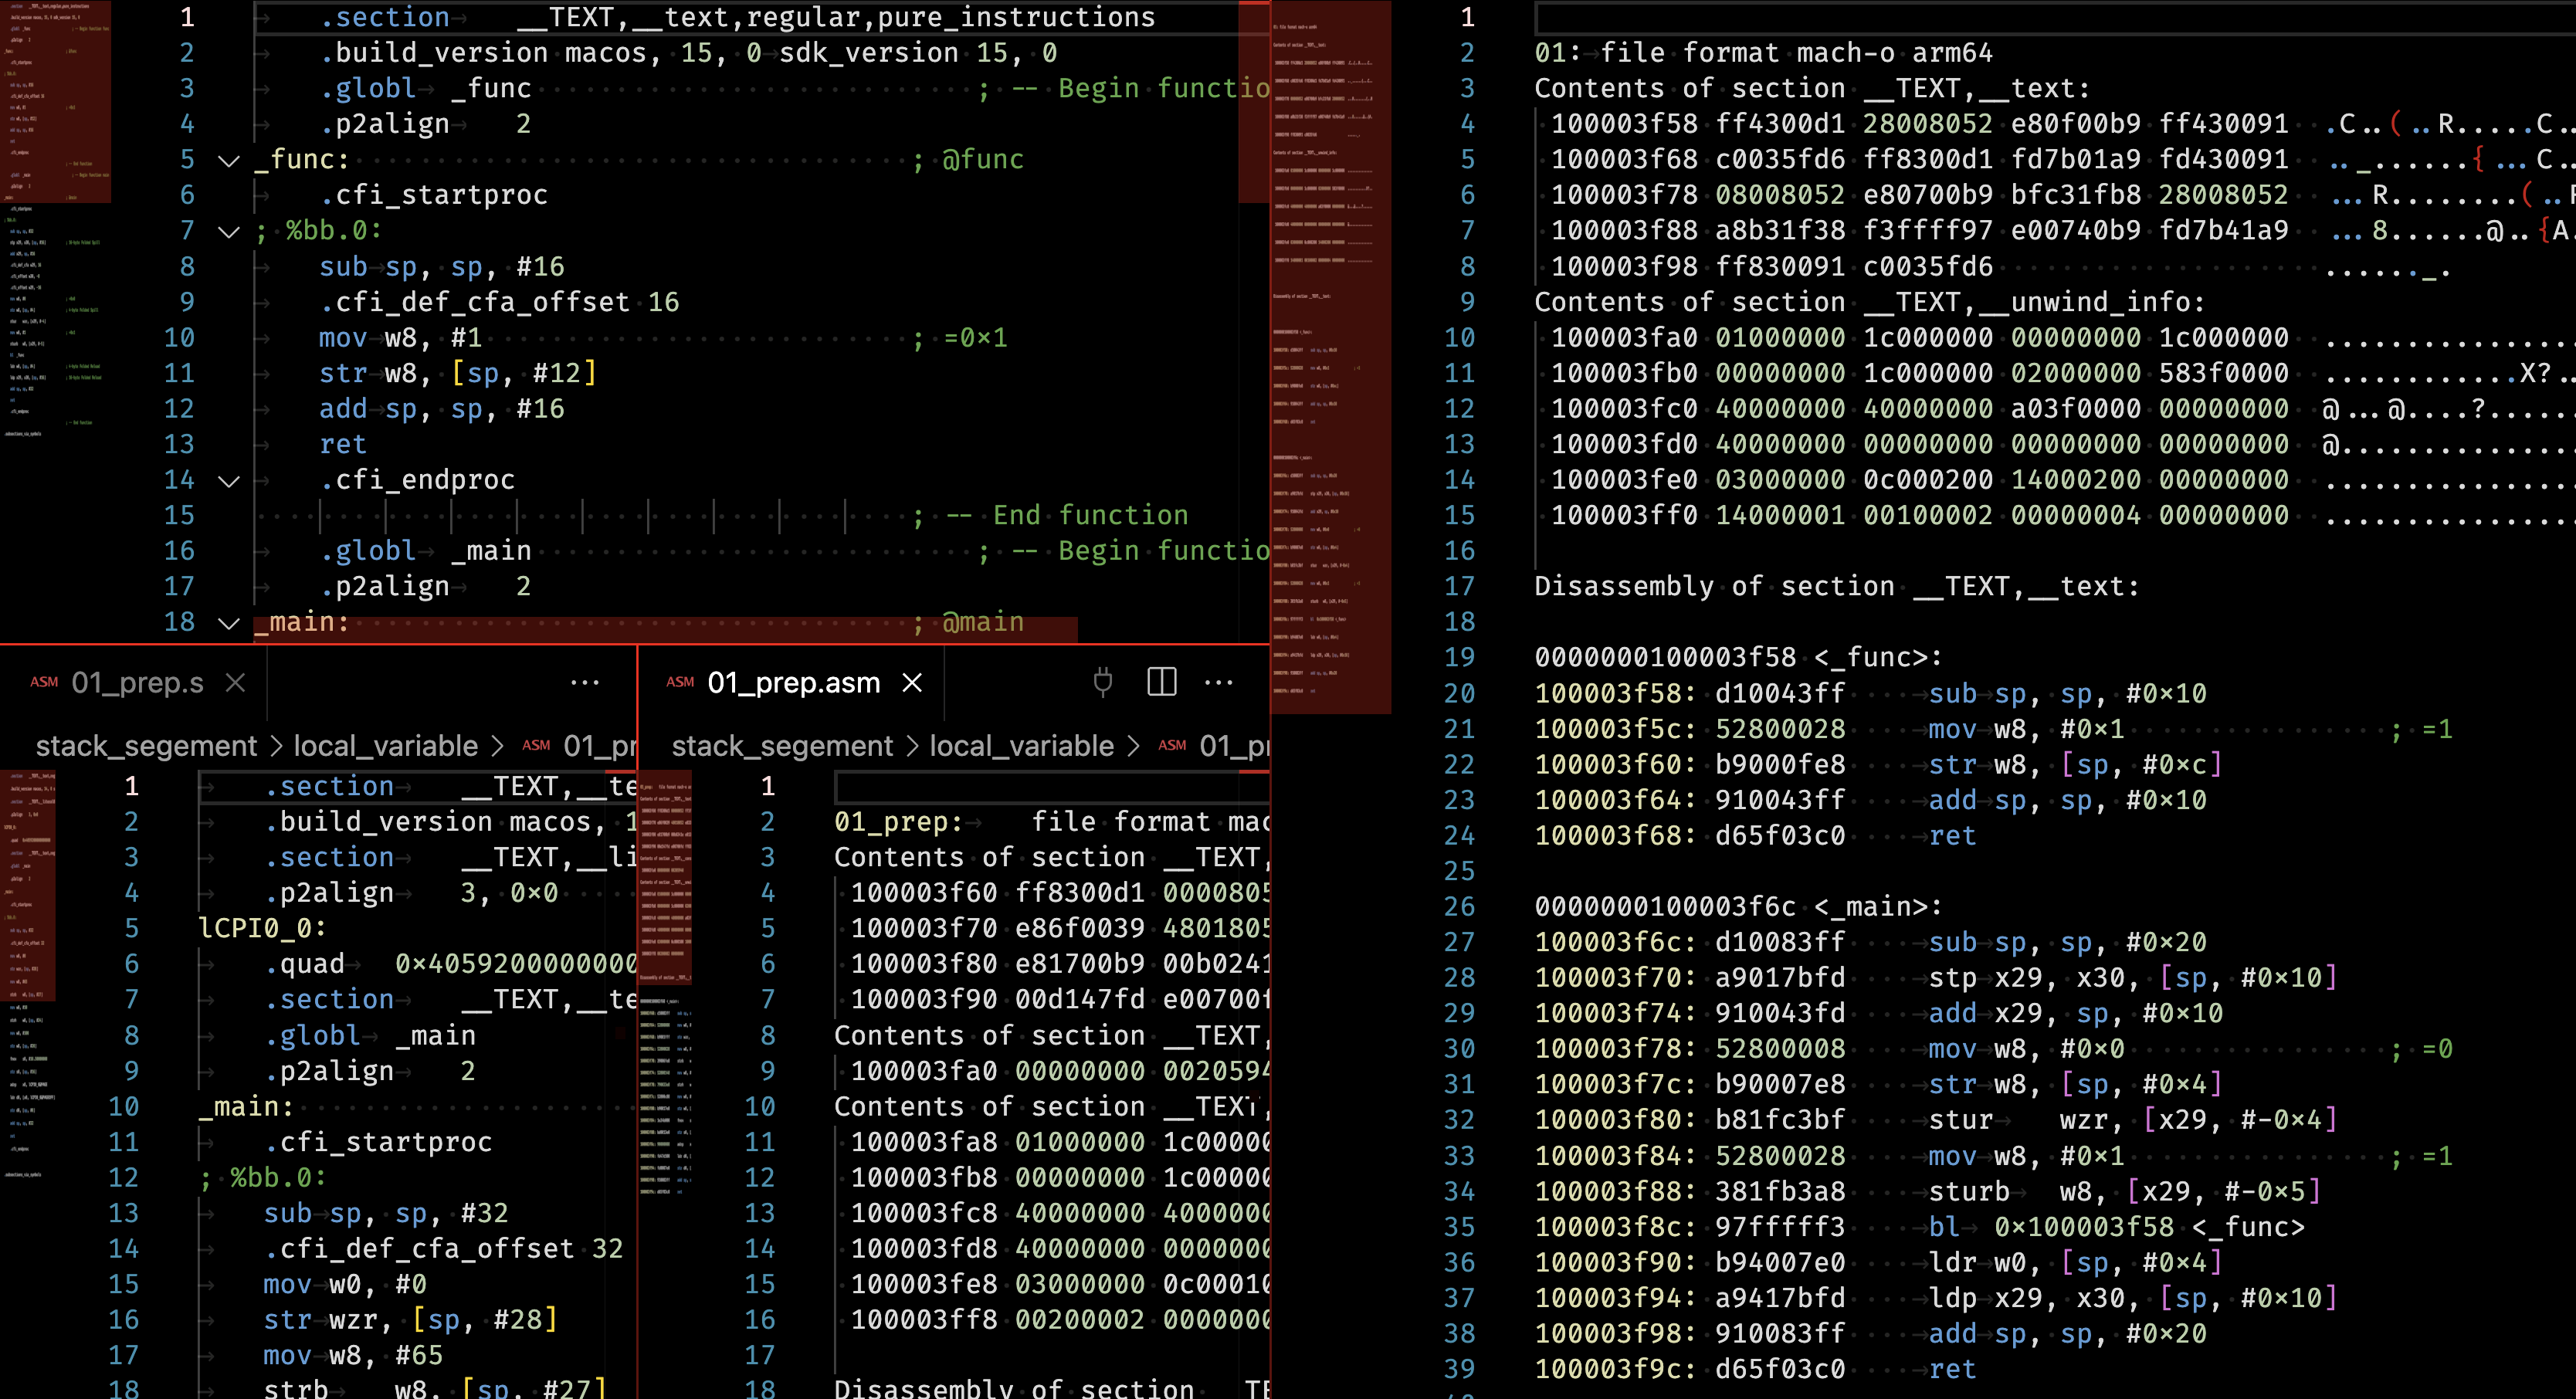Viewport: 2576px width, 1399px height.
Task: Click the plug icon in 01_prep.asm toolbar
Action: 1102,683
